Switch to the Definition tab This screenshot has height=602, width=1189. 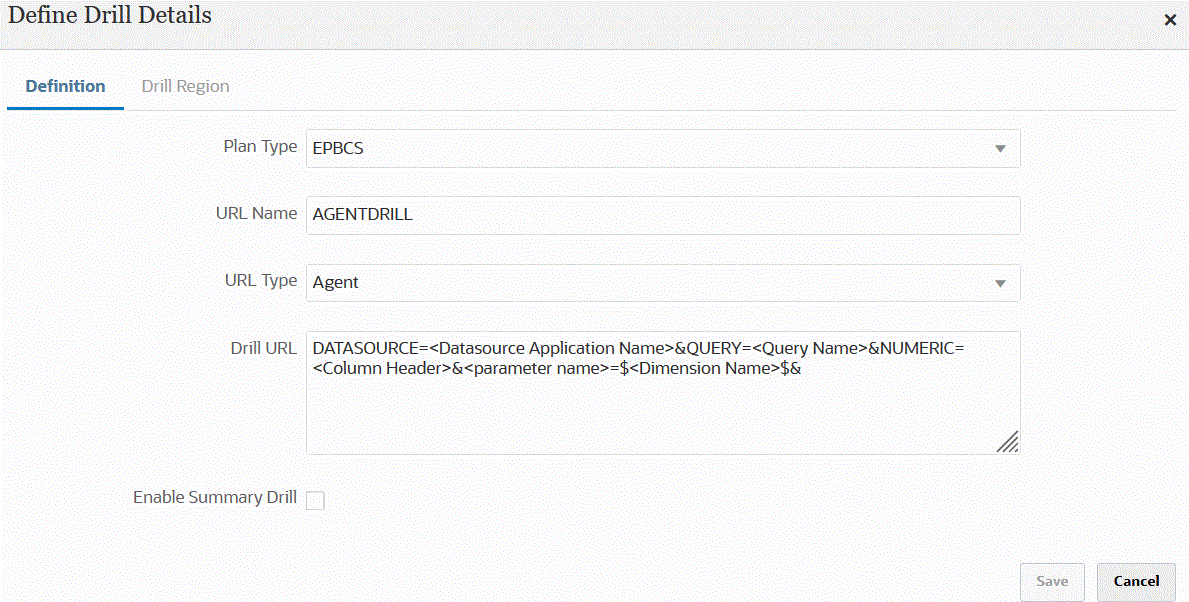tap(65, 86)
